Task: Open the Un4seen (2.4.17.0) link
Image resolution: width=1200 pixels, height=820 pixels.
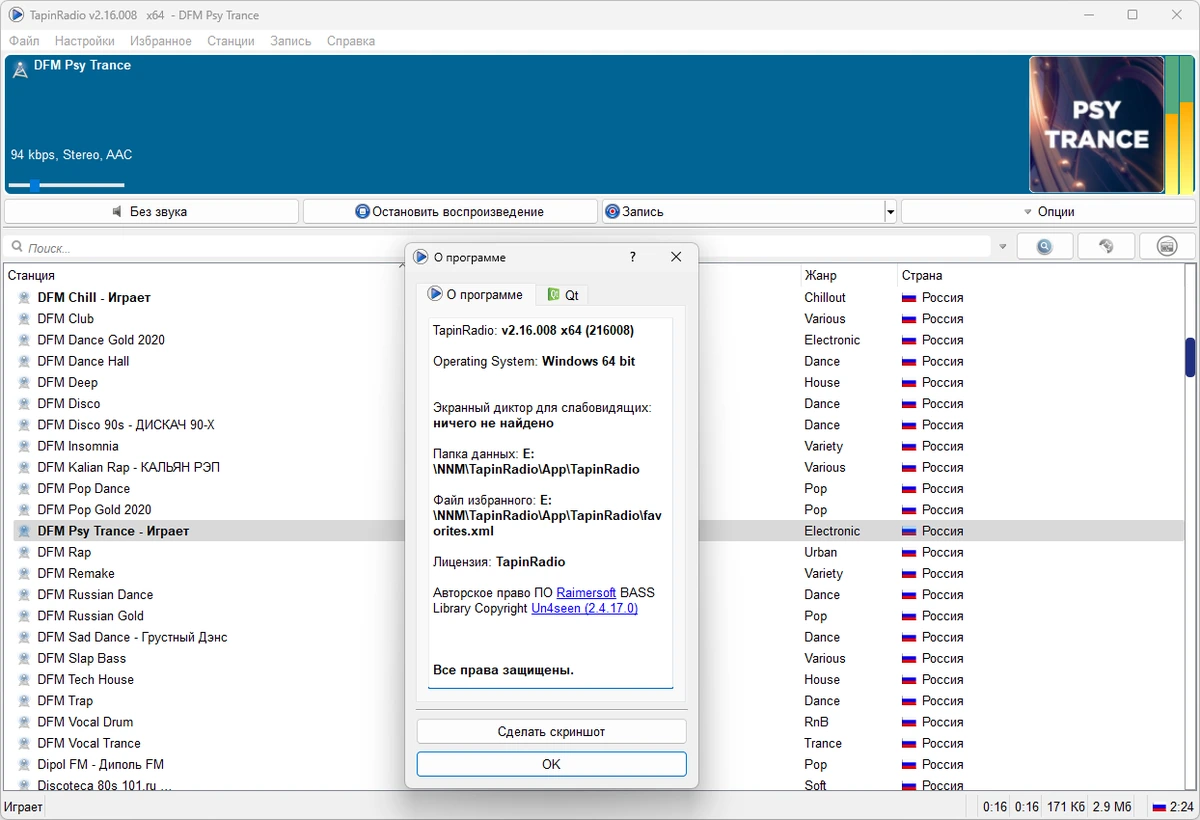Action: coord(584,608)
